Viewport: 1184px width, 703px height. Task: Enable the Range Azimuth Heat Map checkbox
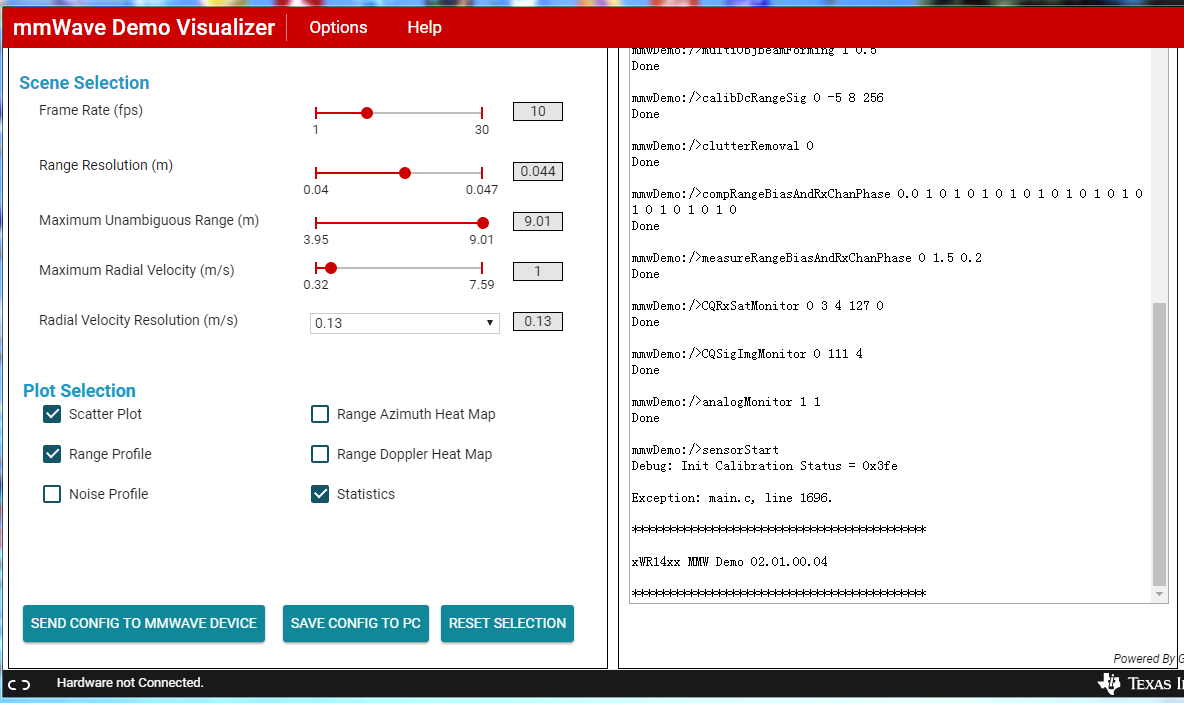pyautogui.click(x=320, y=414)
